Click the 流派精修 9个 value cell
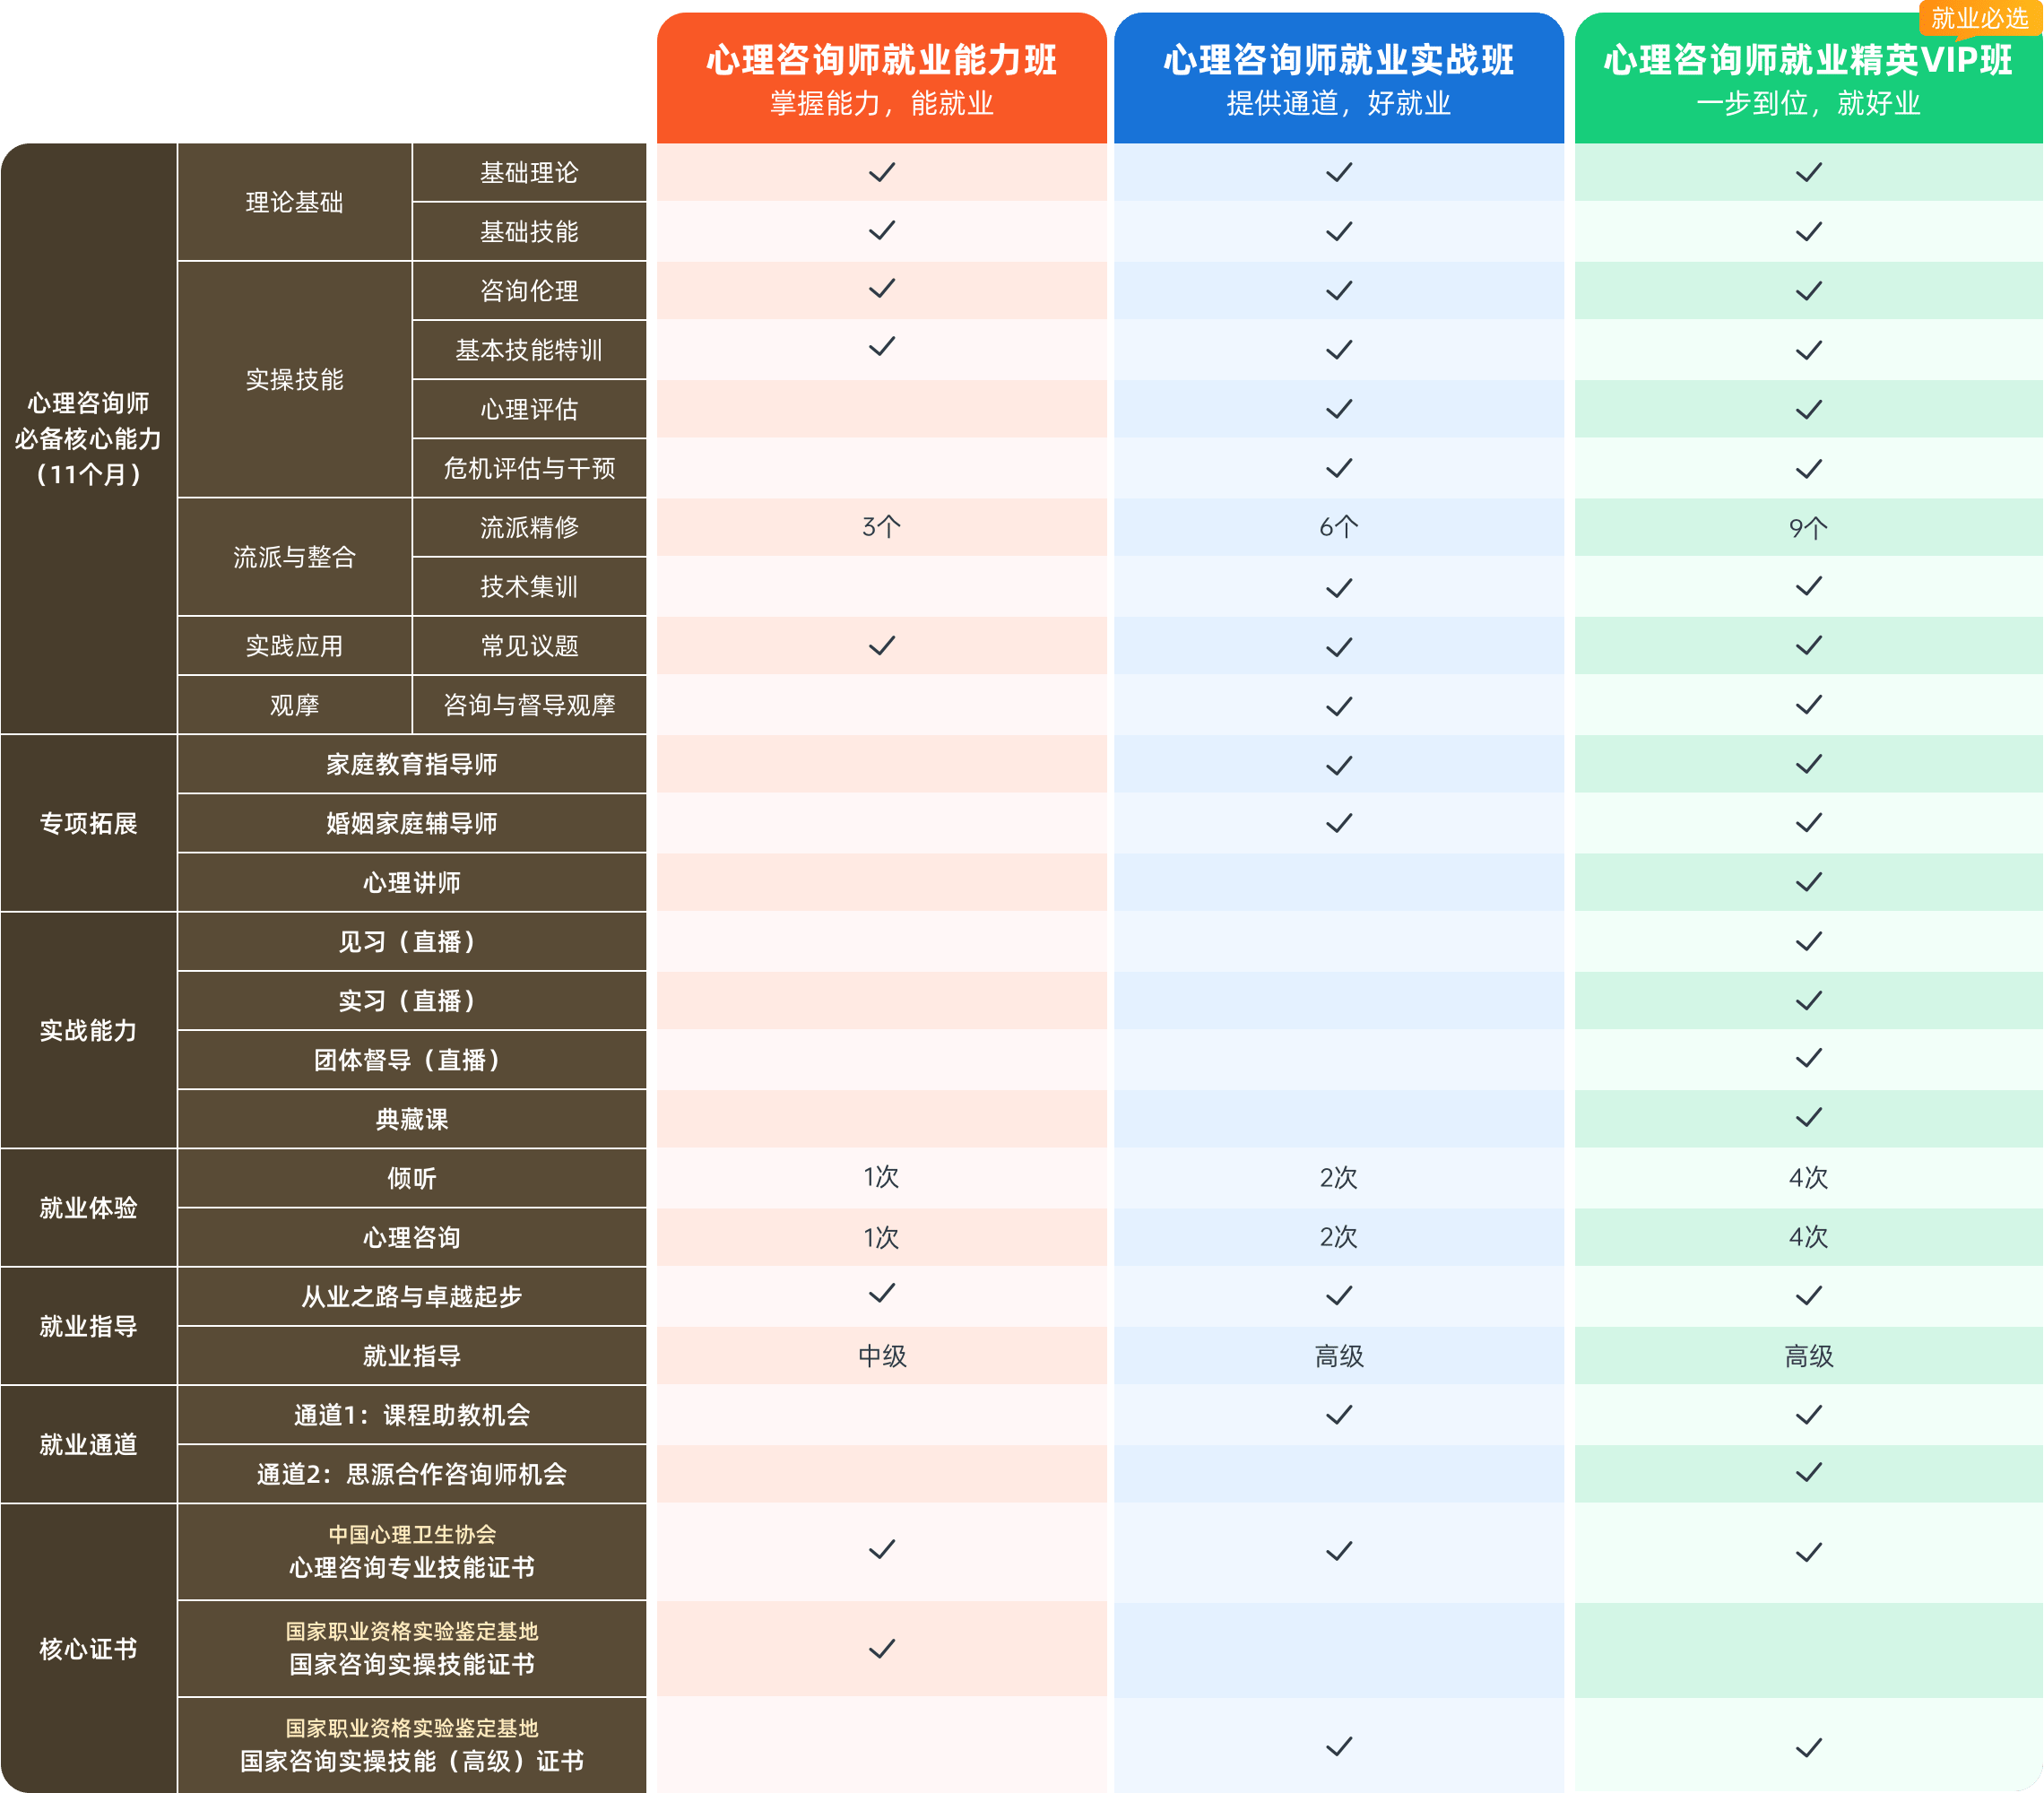Screen dimensions: 2044x1793 click(x=1808, y=528)
